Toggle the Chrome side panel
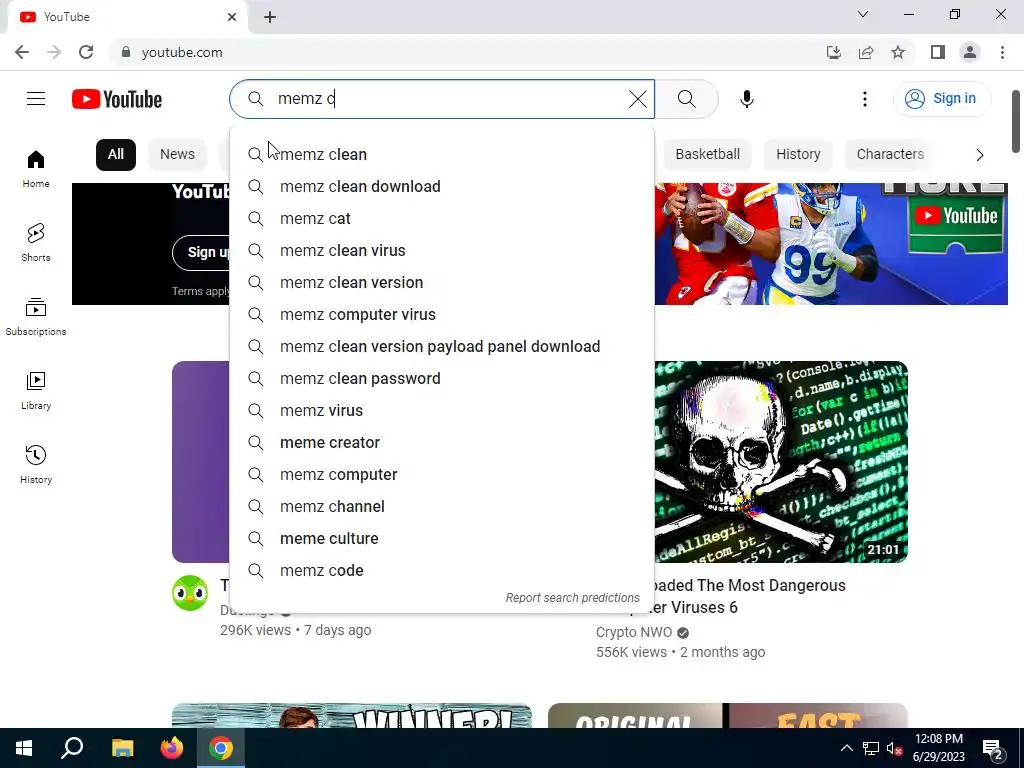The image size is (1024, 768). click(938, 52)
